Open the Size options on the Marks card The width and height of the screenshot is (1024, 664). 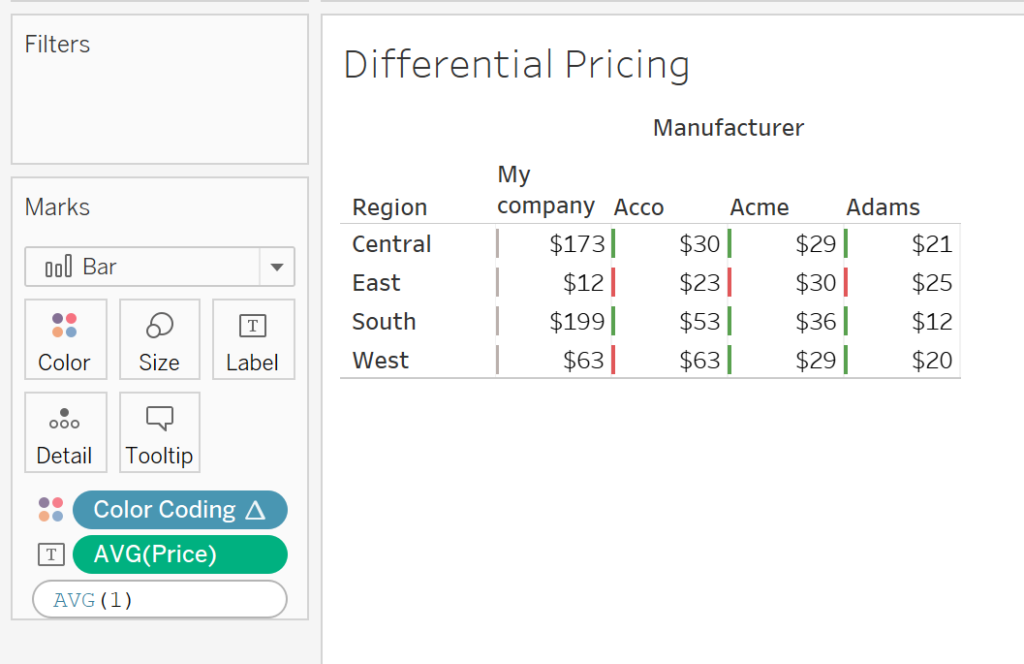pyautogui.click(x=159, y=340)
